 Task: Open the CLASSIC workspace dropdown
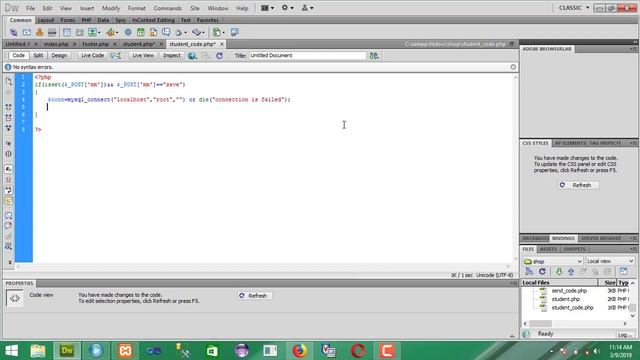pos(574,8)
